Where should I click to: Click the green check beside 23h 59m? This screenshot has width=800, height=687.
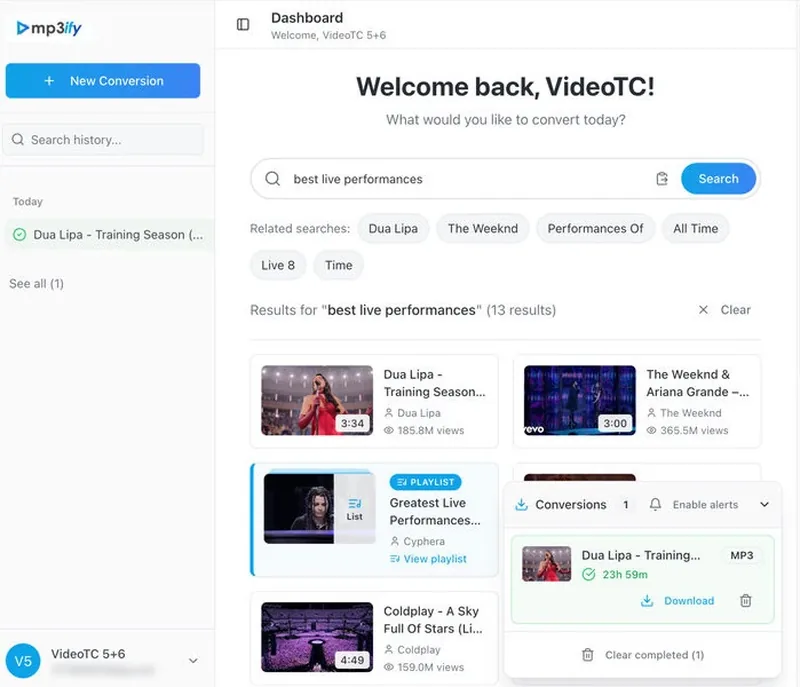pos(588,574)
